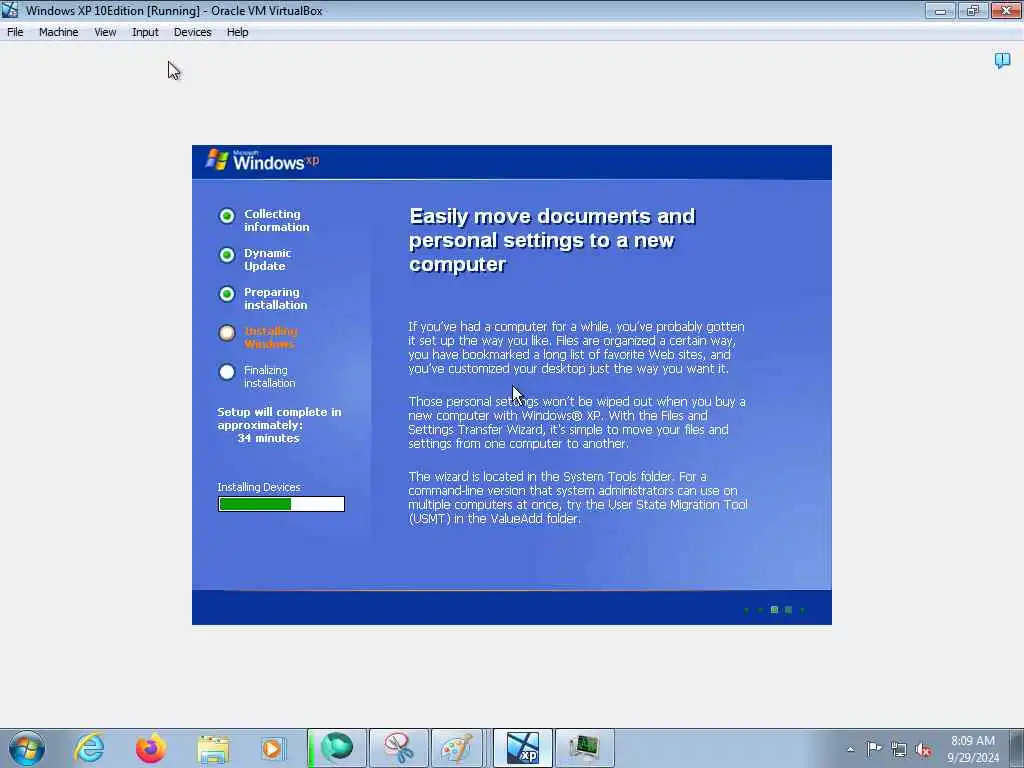Screen dimensions: 1024x768
Task: Open the taskbar clock and date
Action: click(972, 749)
